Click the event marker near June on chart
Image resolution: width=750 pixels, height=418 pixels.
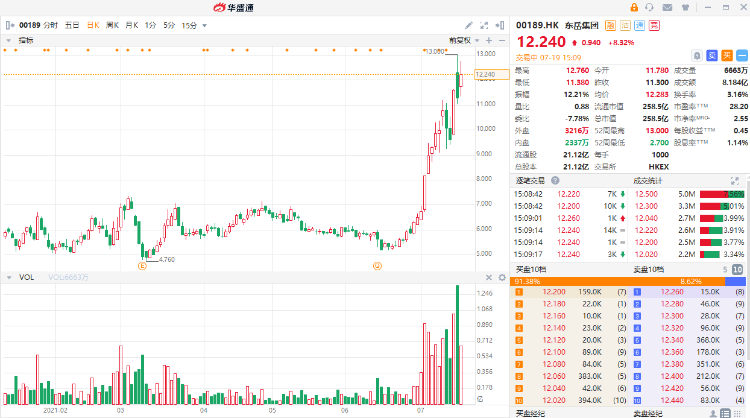377,266
